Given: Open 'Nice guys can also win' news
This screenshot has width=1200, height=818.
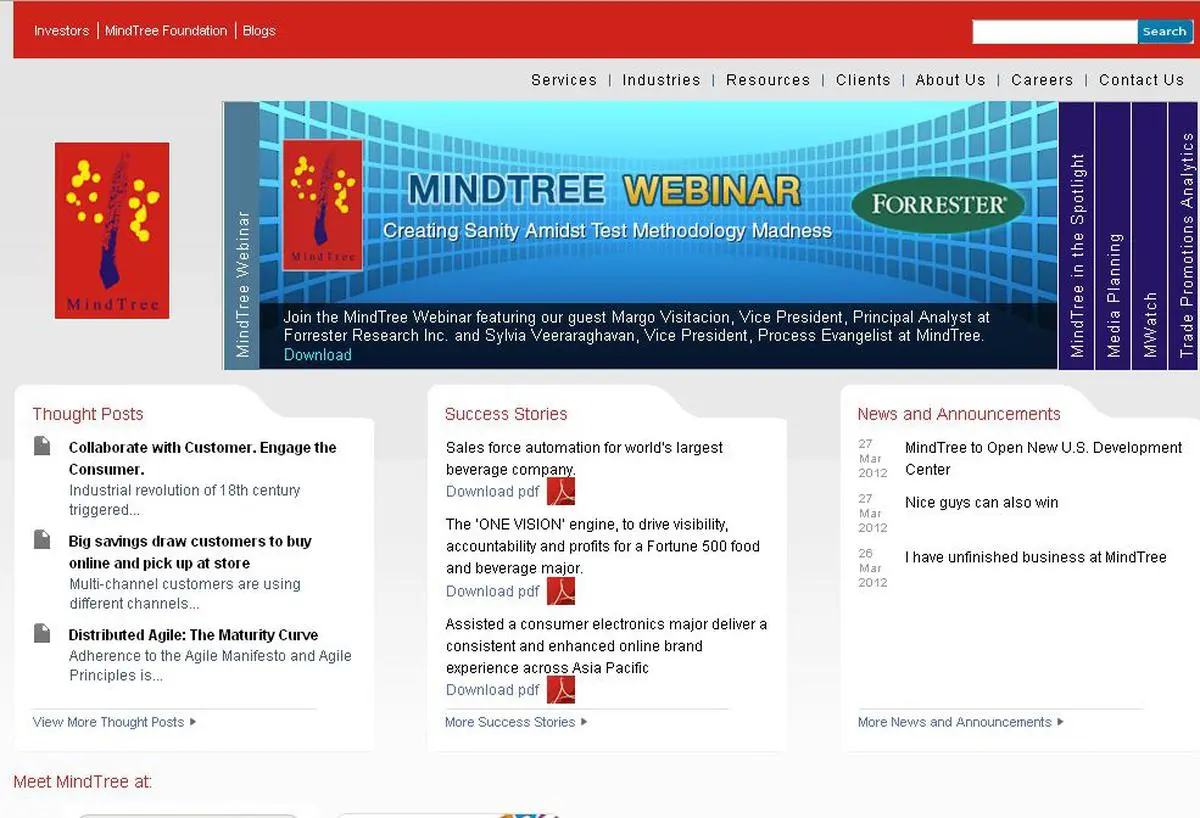Looking at the screenshot, I should pos(982,502).
